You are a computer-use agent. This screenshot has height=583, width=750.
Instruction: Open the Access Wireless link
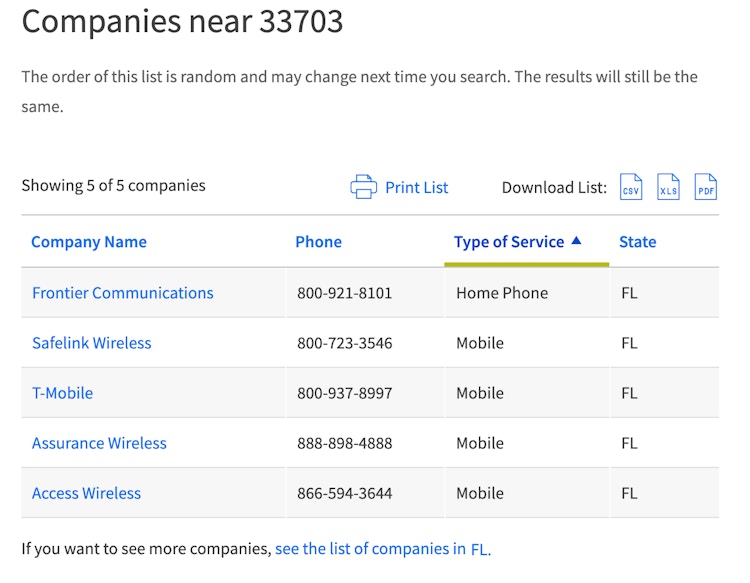(87, 494)
